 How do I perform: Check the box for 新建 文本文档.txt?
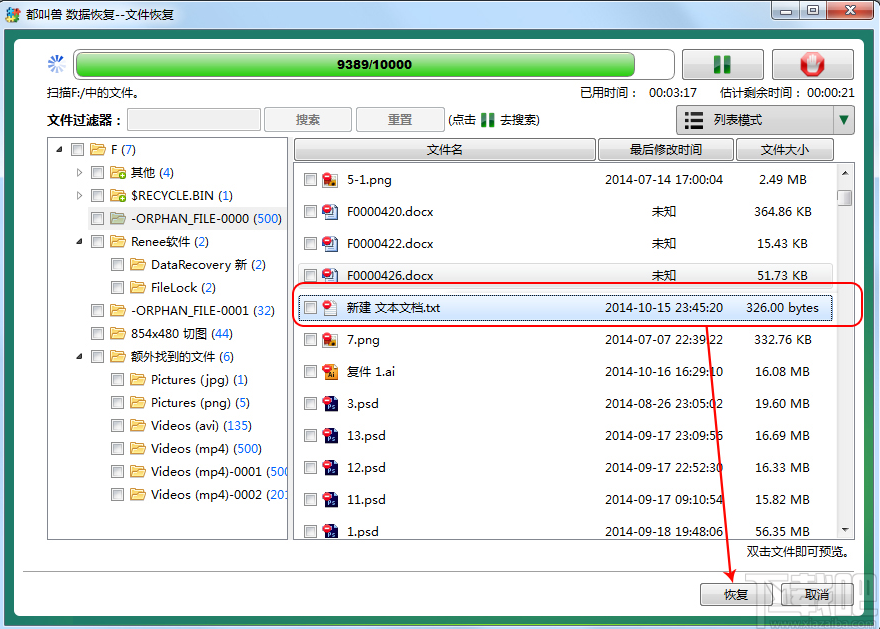[310, 307]
